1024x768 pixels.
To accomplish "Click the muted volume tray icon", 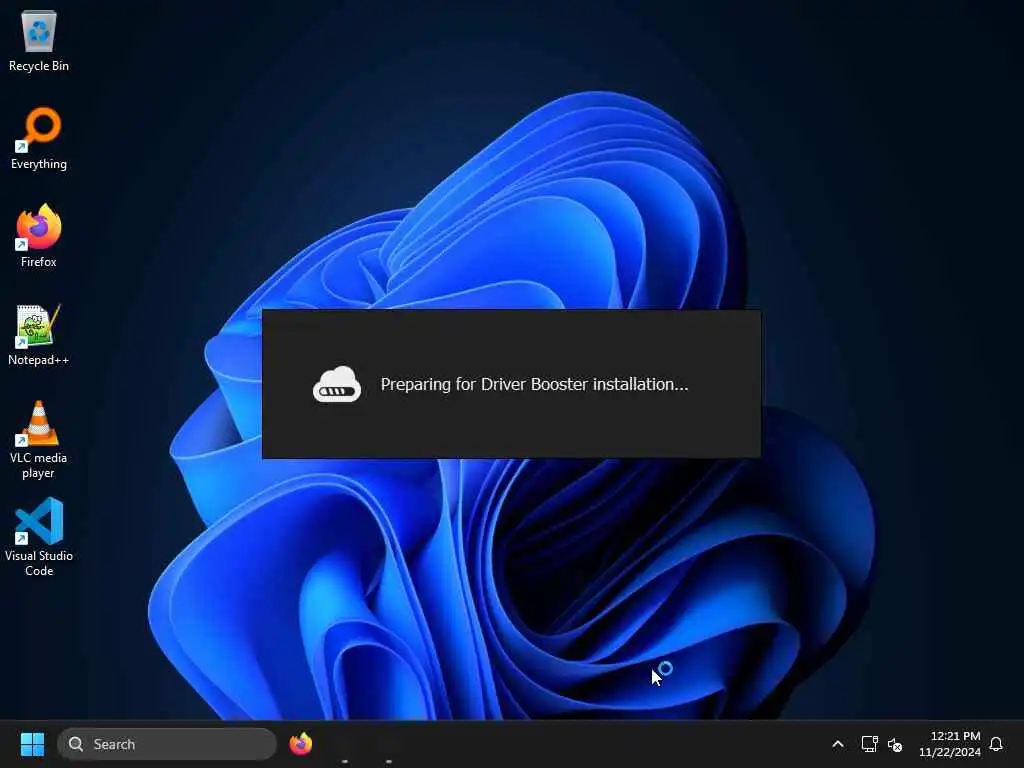I will pos(895,744).
